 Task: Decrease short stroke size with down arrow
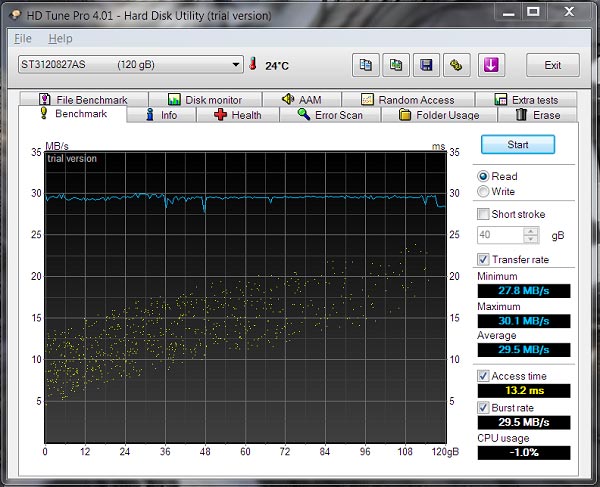click(x=531, y=239)
